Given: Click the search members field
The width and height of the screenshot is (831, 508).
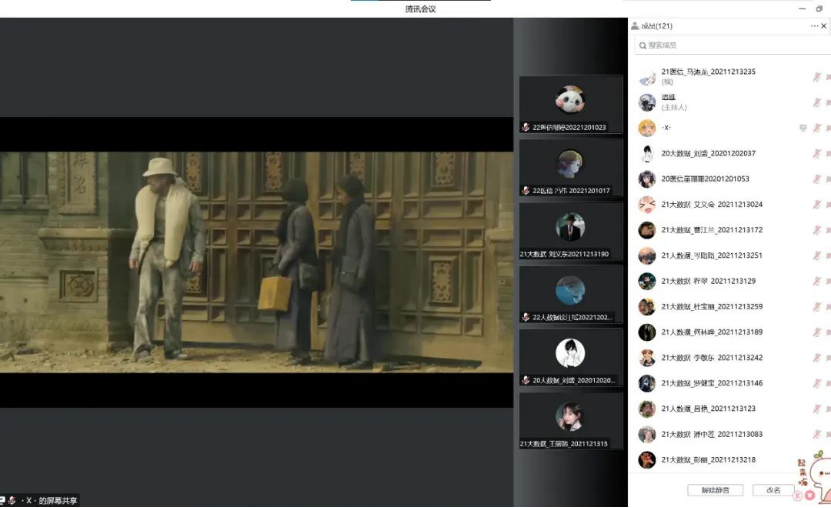Looking at the screenshot, I should click(x=732, y=46).
